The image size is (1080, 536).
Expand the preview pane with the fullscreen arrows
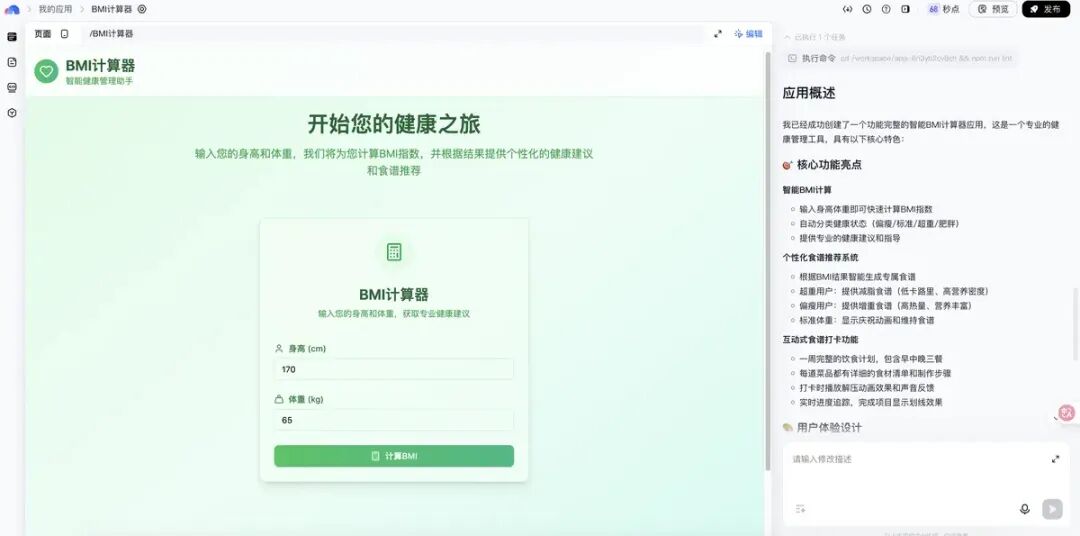point(718,34)
